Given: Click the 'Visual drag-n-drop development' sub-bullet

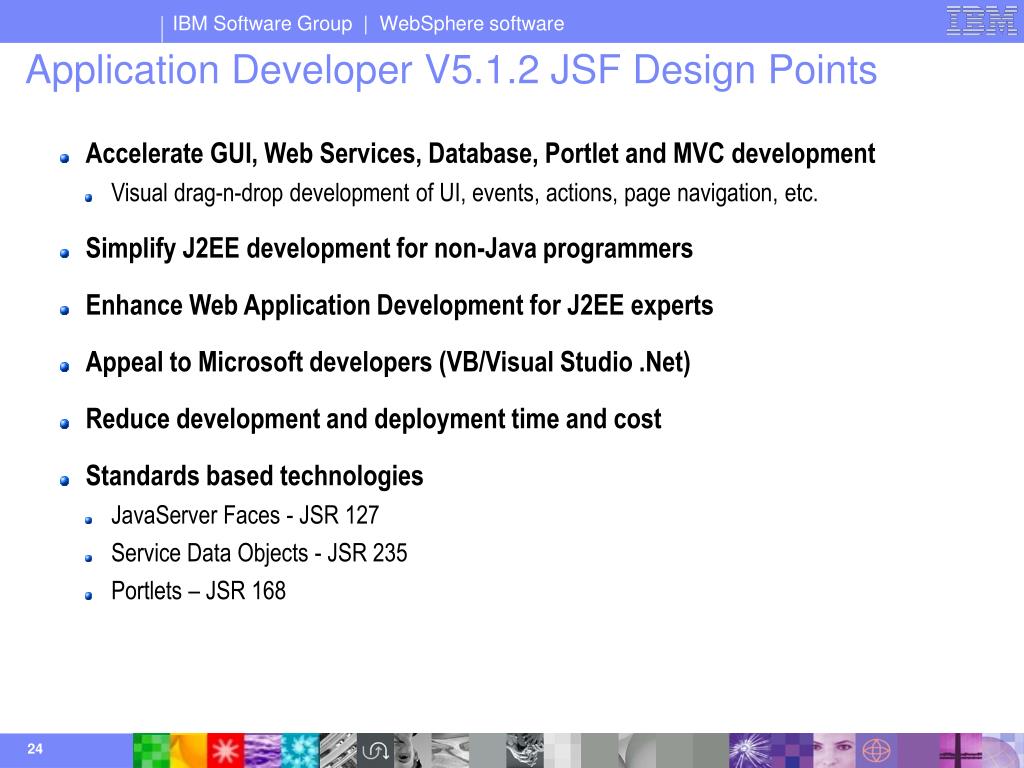Looking at the screenshot, I should 464,193.
